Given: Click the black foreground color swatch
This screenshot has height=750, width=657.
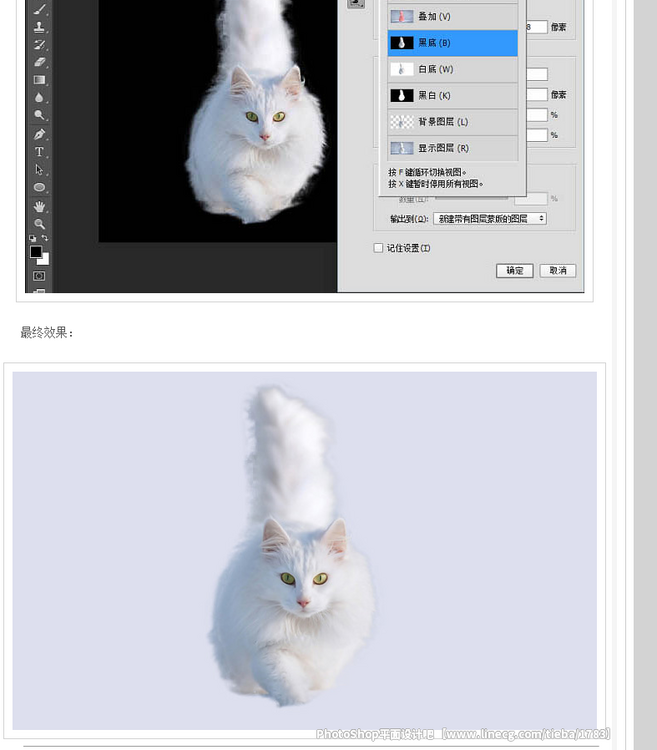Looking at the screenshot, I should click(36, 252).
